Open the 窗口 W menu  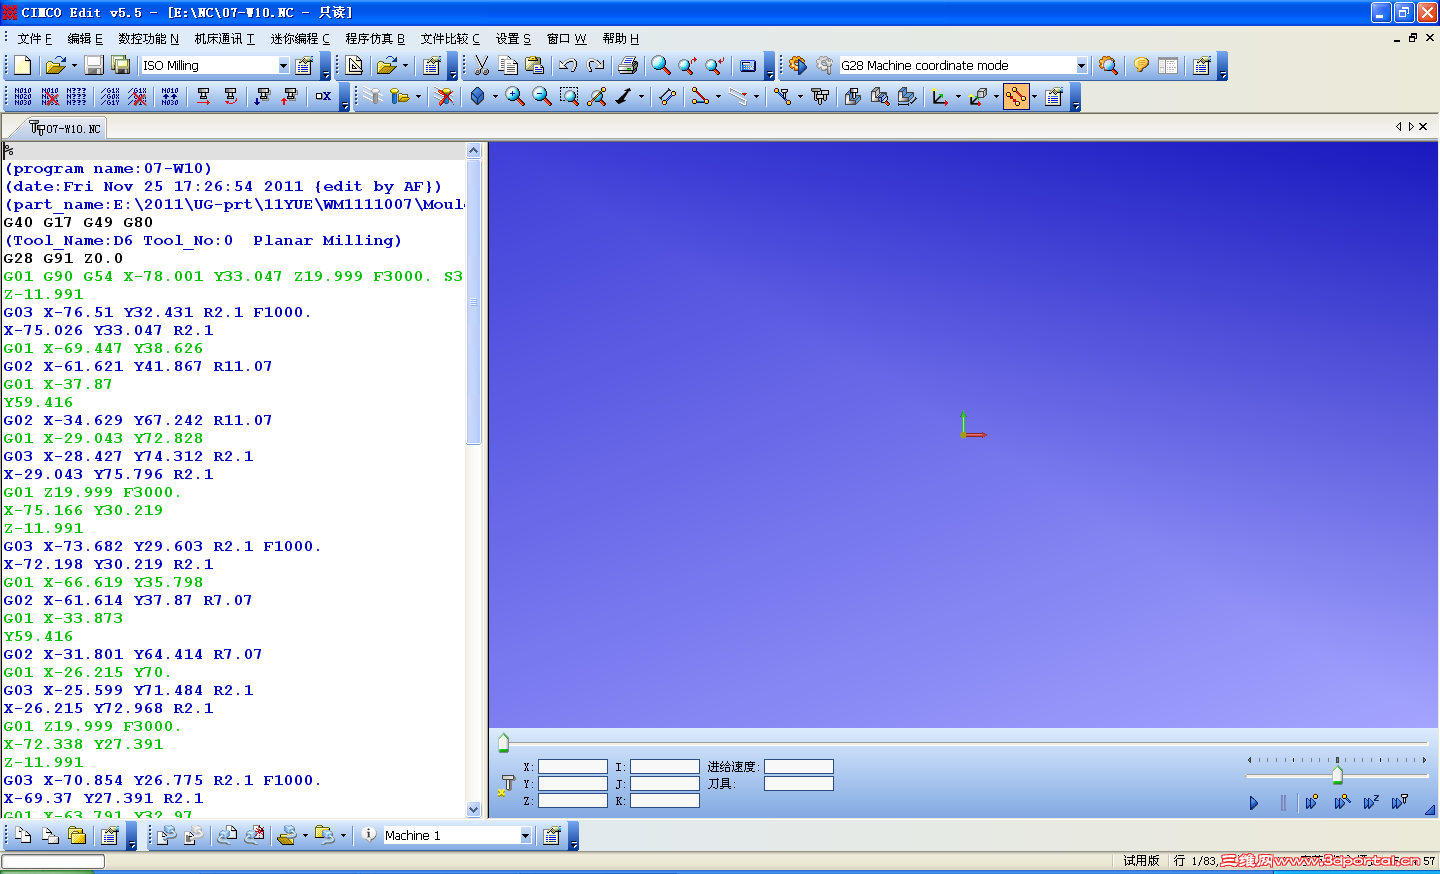point(567,39)
